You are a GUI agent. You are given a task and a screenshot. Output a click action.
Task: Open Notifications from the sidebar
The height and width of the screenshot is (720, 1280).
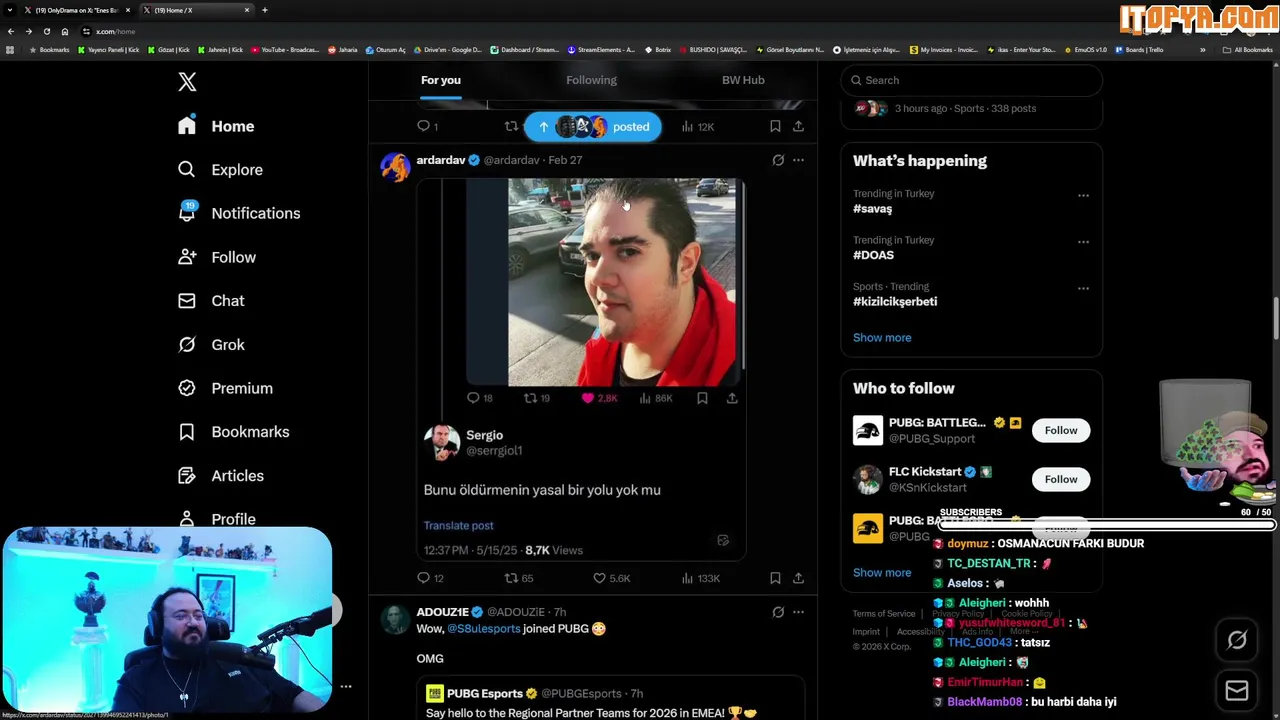point(238,213)
